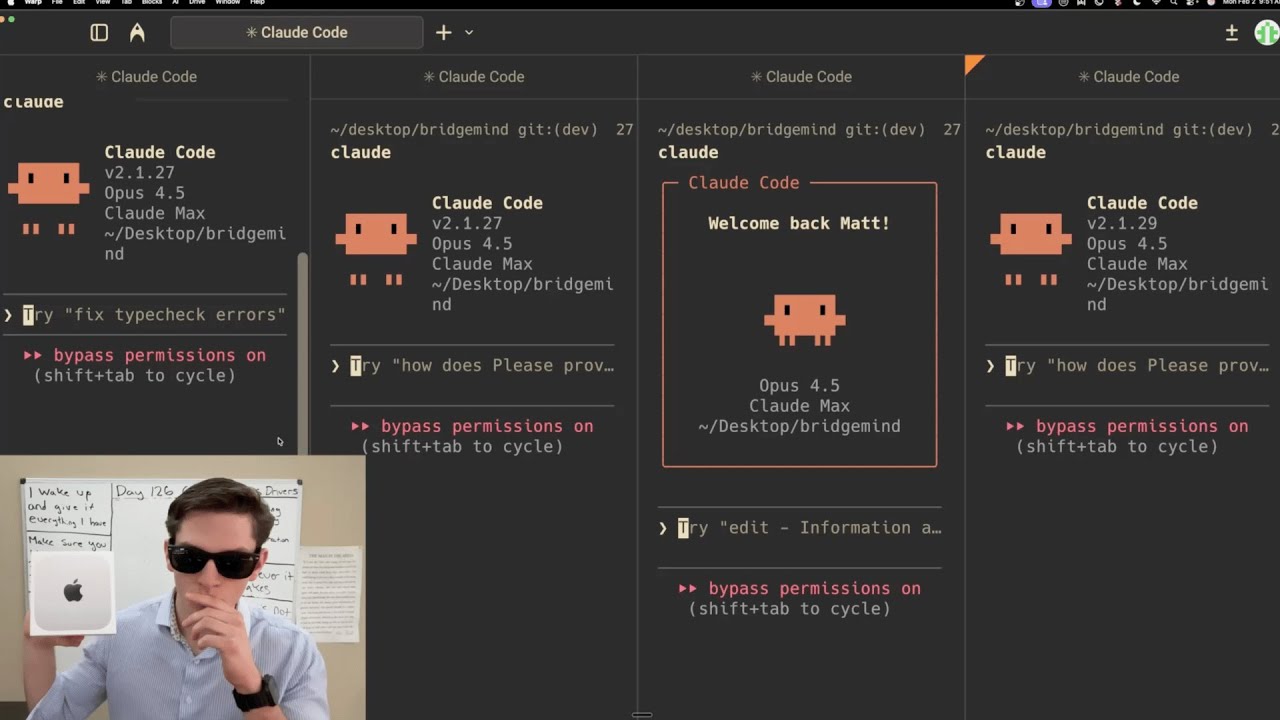Select the Claude Code tab in the tab bar
The width and height of the screenshot is (1280, 720).
(x=297, y=32)
